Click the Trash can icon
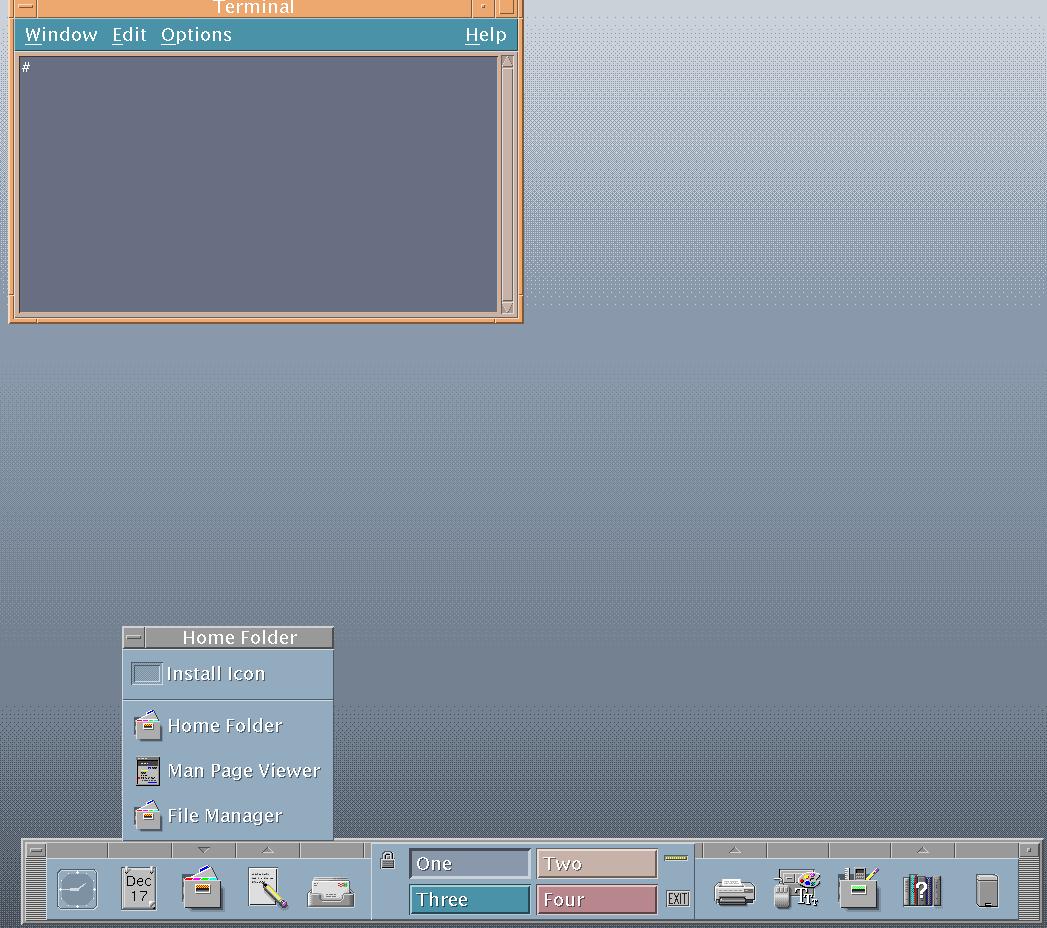The image size is (1047, 928). [x=986, y=889]
